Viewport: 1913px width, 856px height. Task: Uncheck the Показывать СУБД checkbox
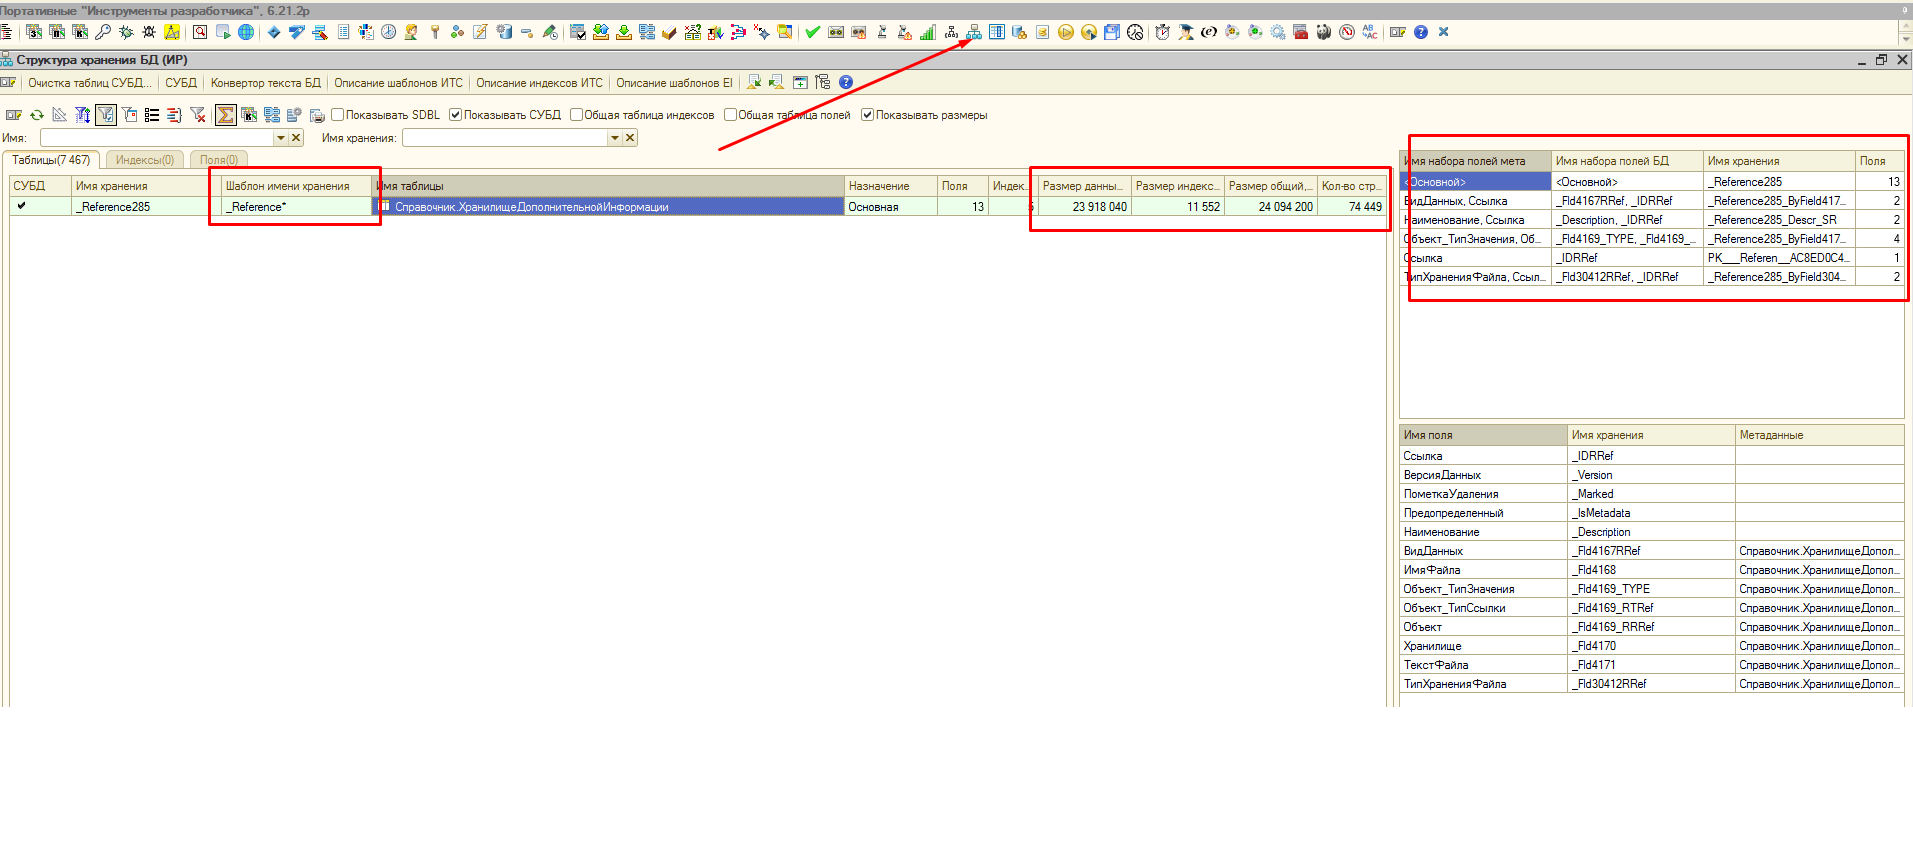(456, 115)
